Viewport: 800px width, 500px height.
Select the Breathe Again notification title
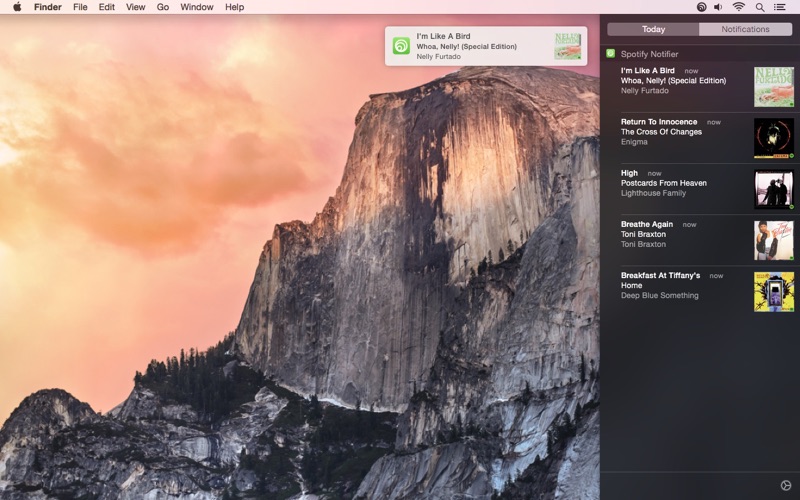(647, 224)
